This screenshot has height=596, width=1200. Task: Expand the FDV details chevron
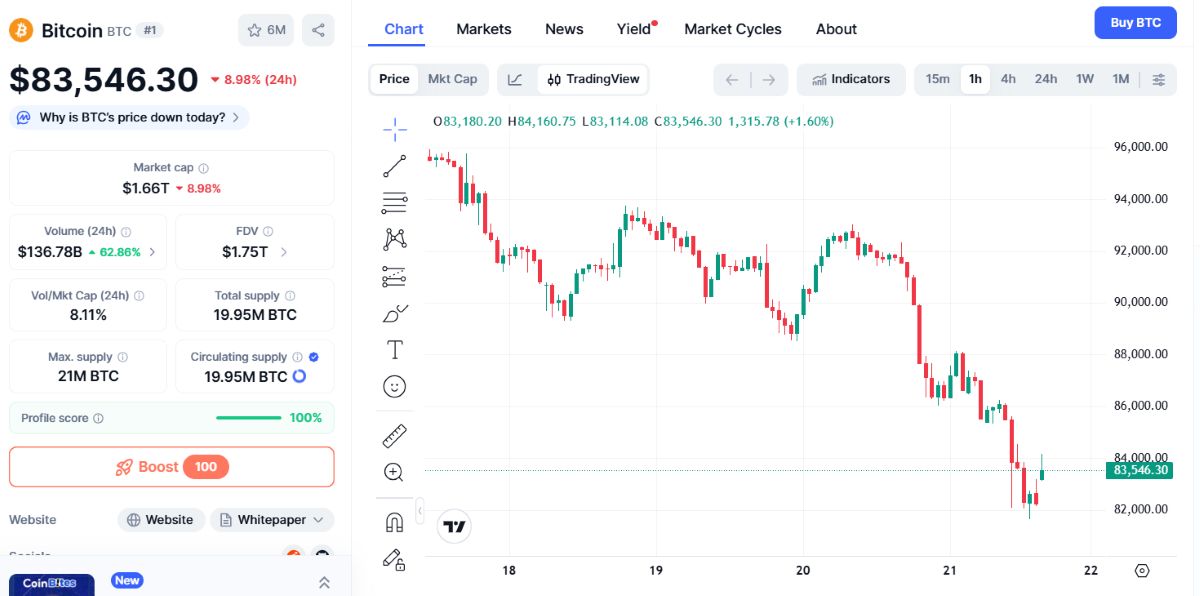coord(284,252)
